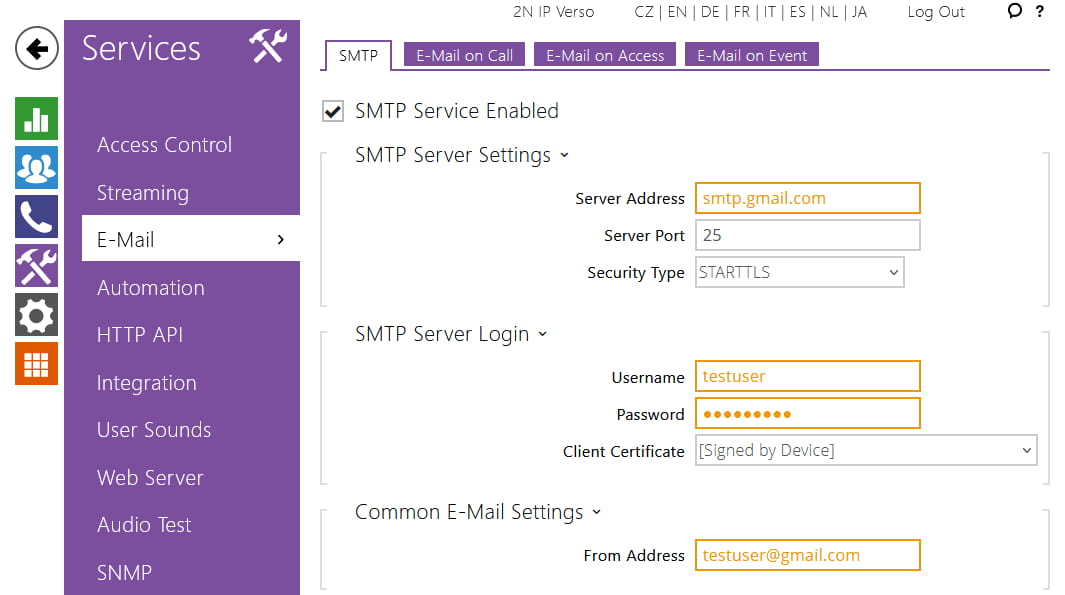Switch to the E-Mail on Access tab
The image size is (1065, 595).
(605, 55)
